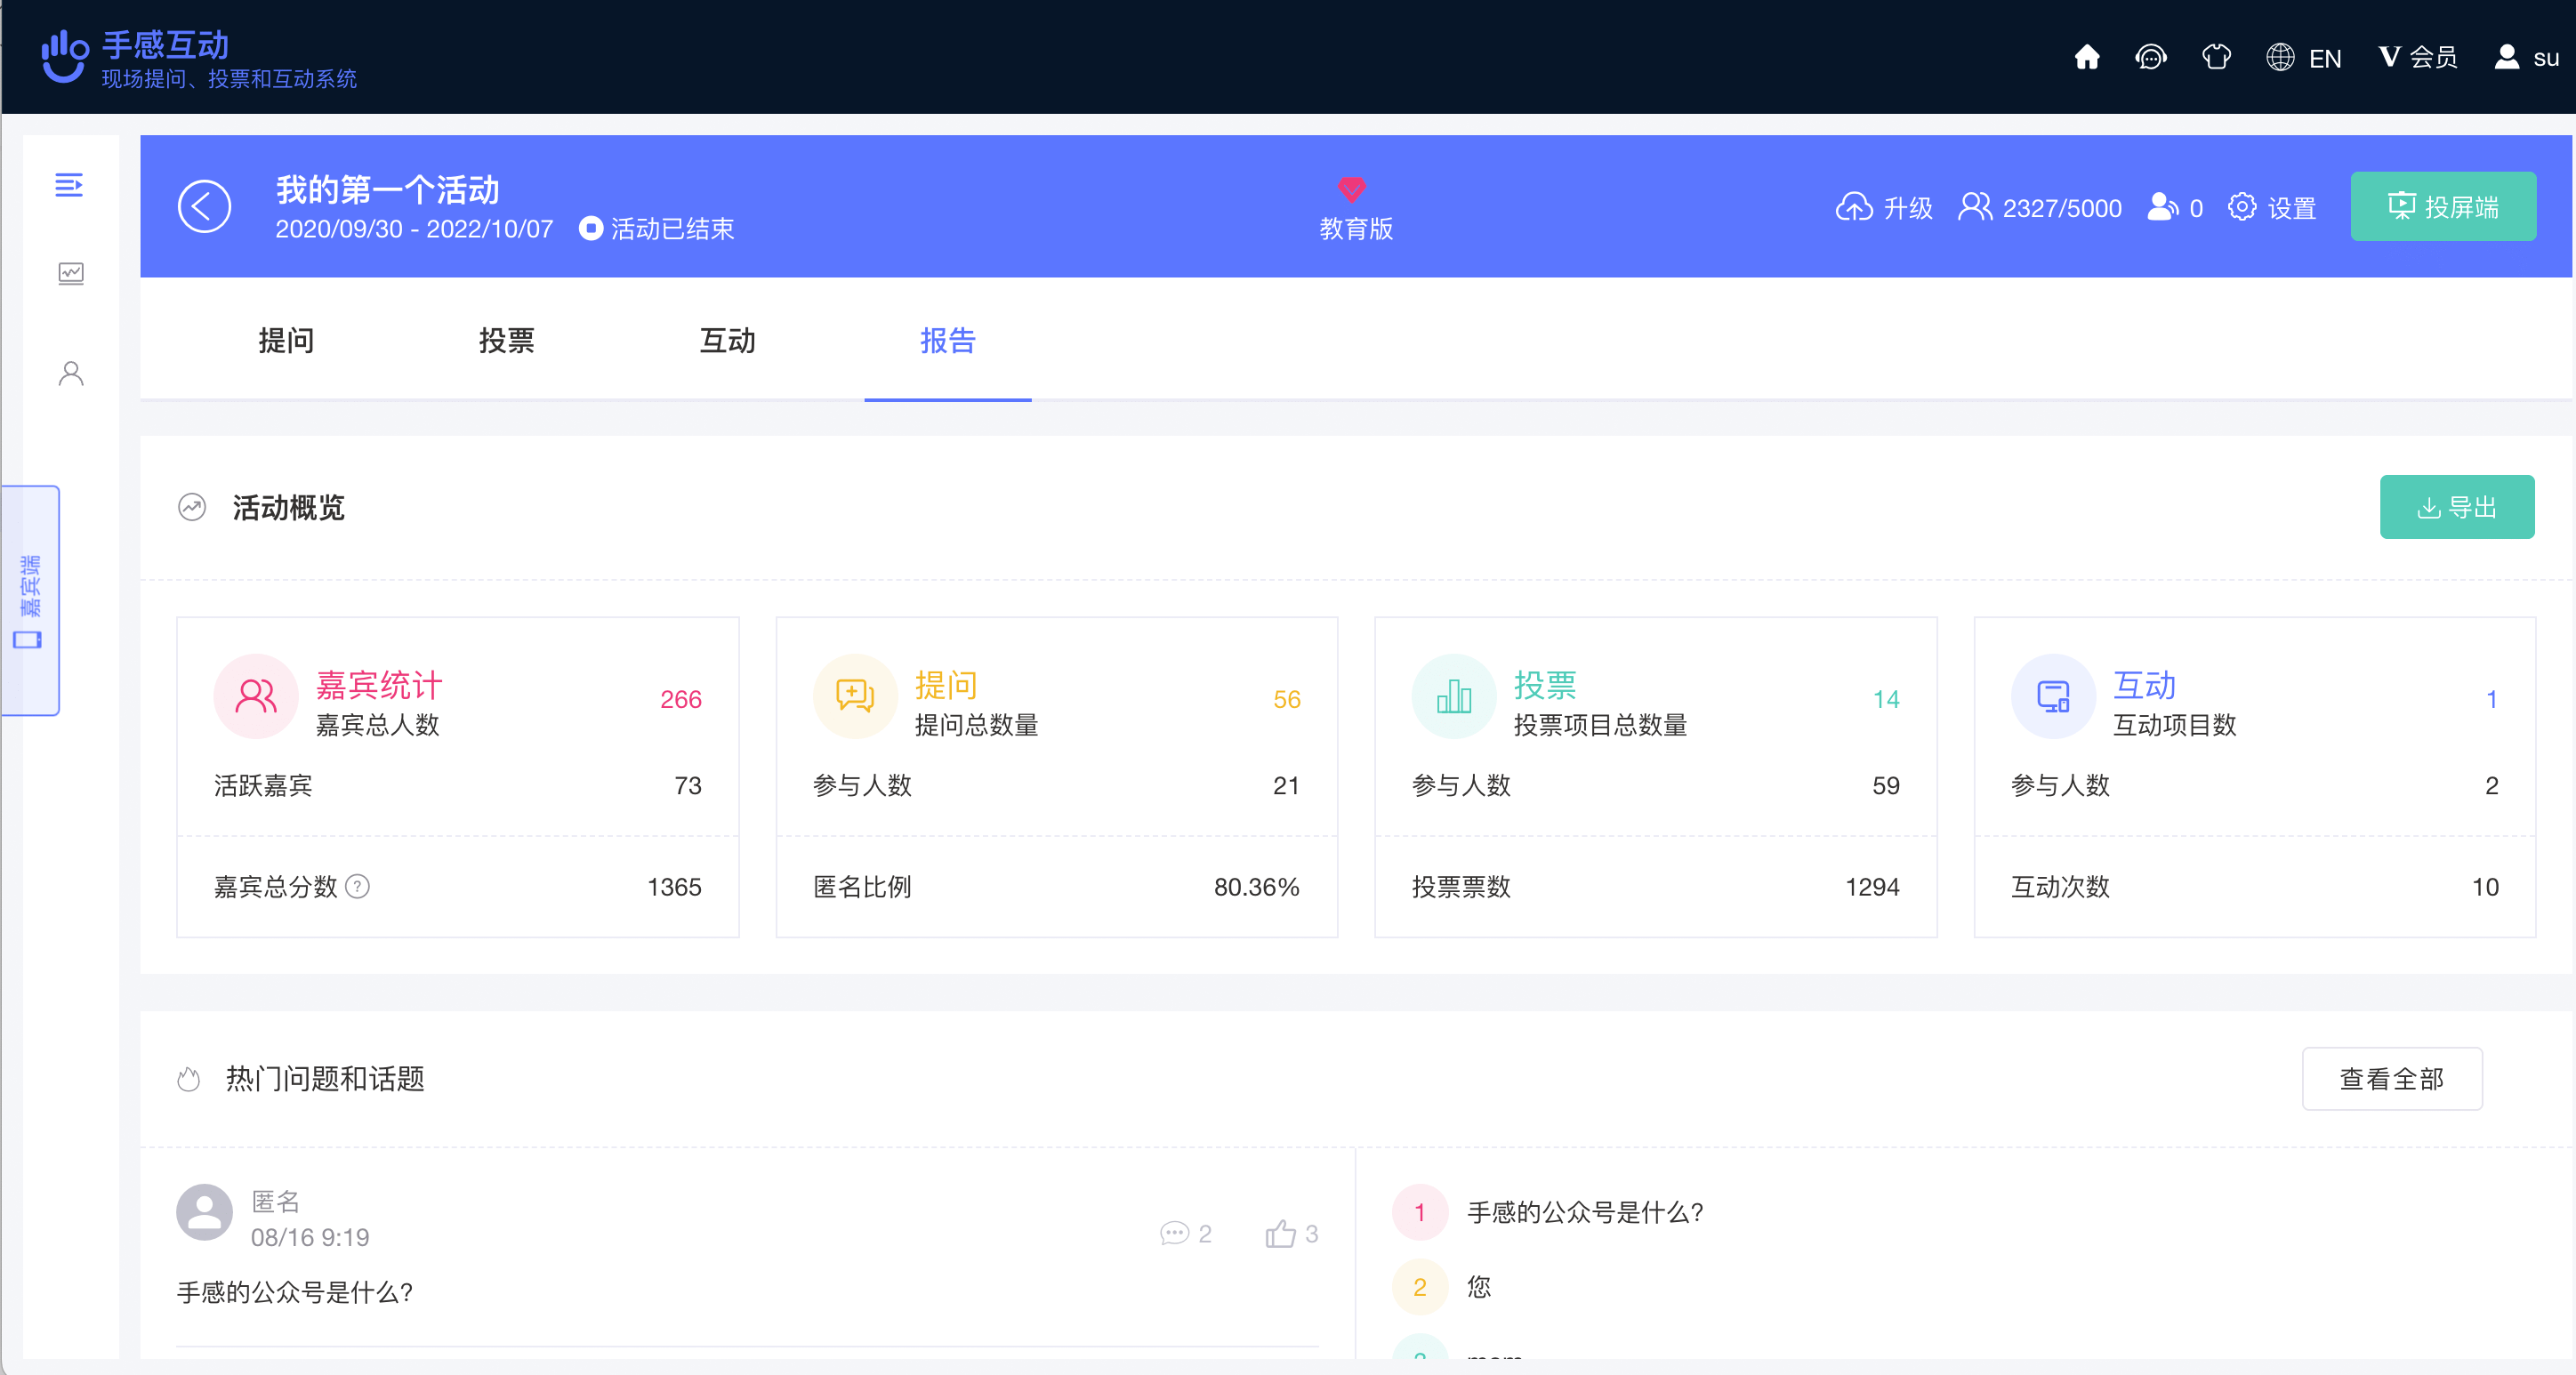Open the 嘉宾端 side panel tab
Screen dimensions: 2576x1375
click(x=30, y=601)
